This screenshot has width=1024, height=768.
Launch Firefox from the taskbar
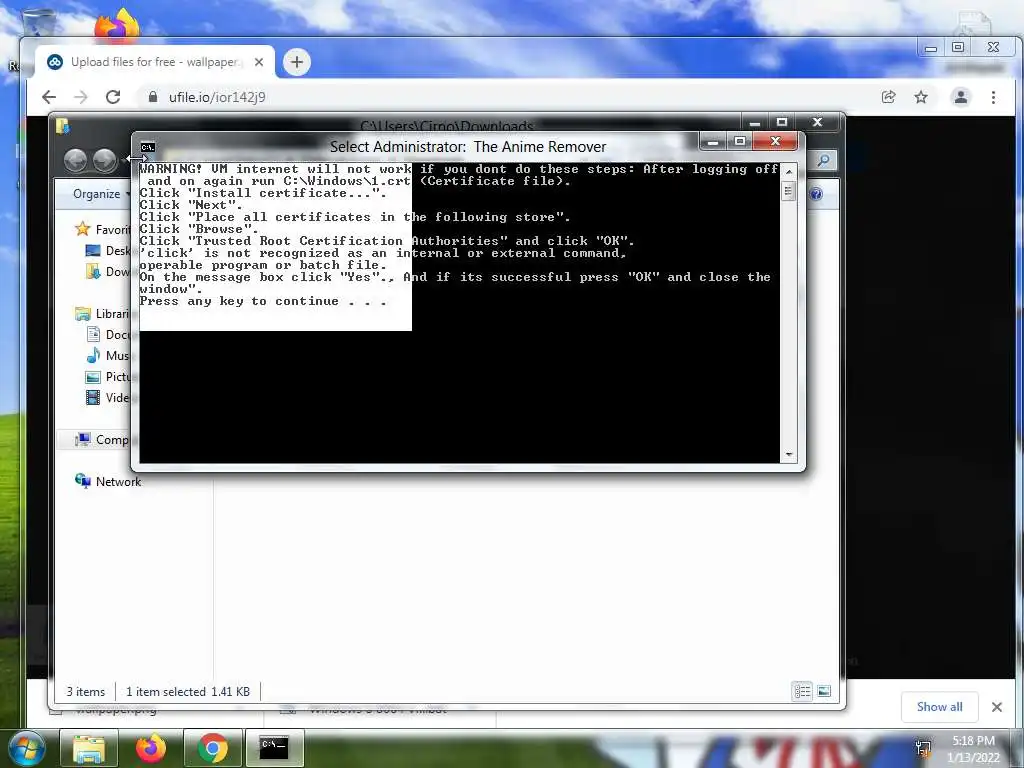[x=151, y=748]
